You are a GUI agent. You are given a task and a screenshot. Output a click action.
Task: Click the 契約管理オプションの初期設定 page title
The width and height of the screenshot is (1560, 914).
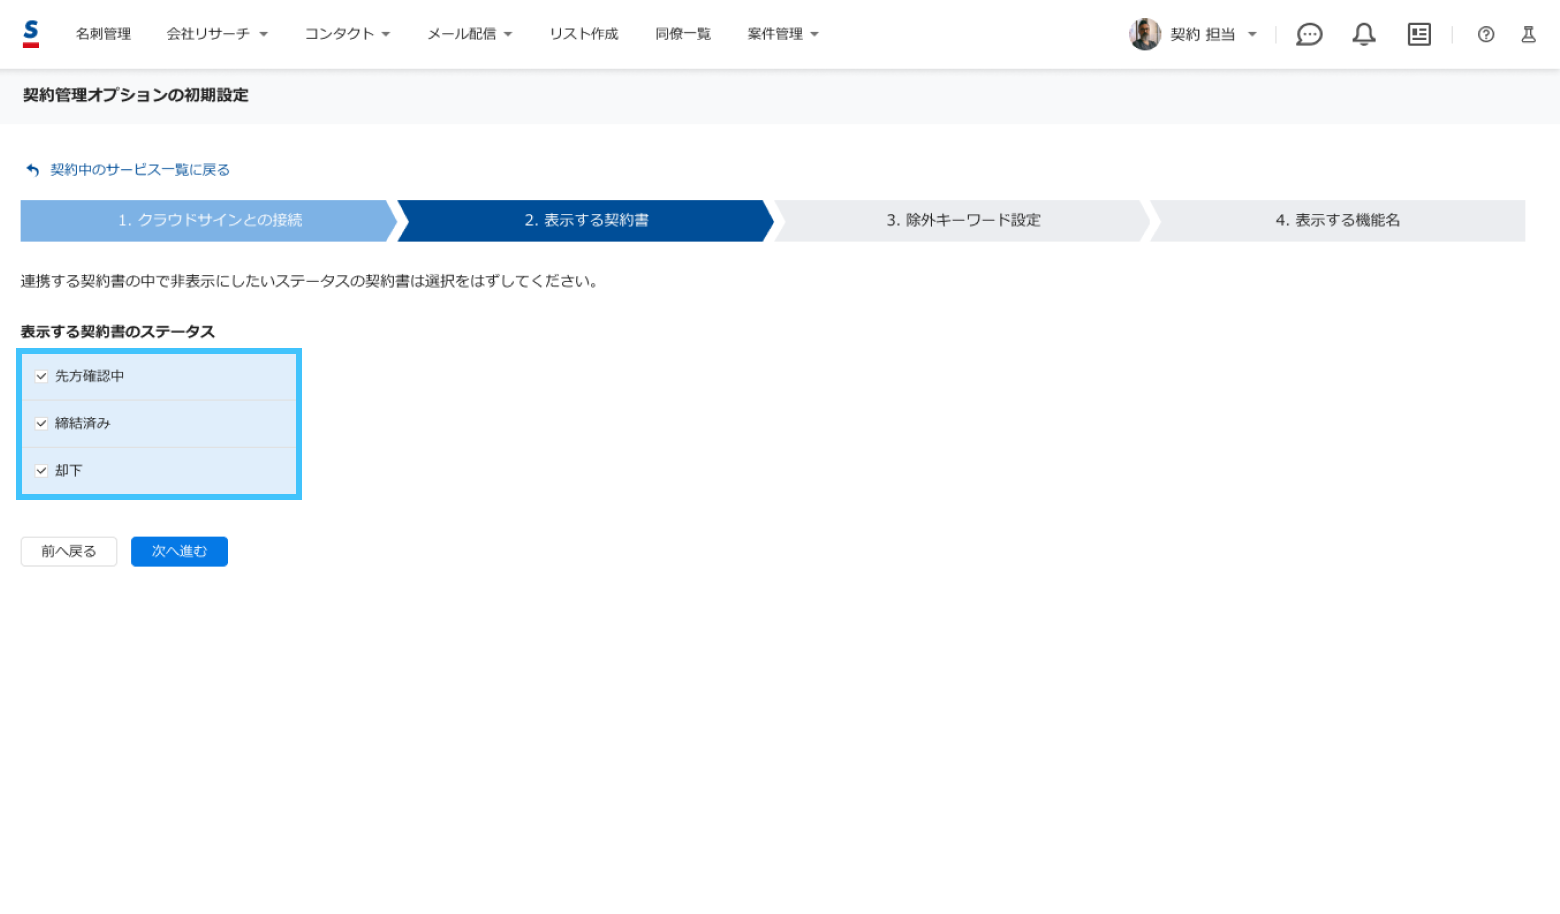pos(136,95)
